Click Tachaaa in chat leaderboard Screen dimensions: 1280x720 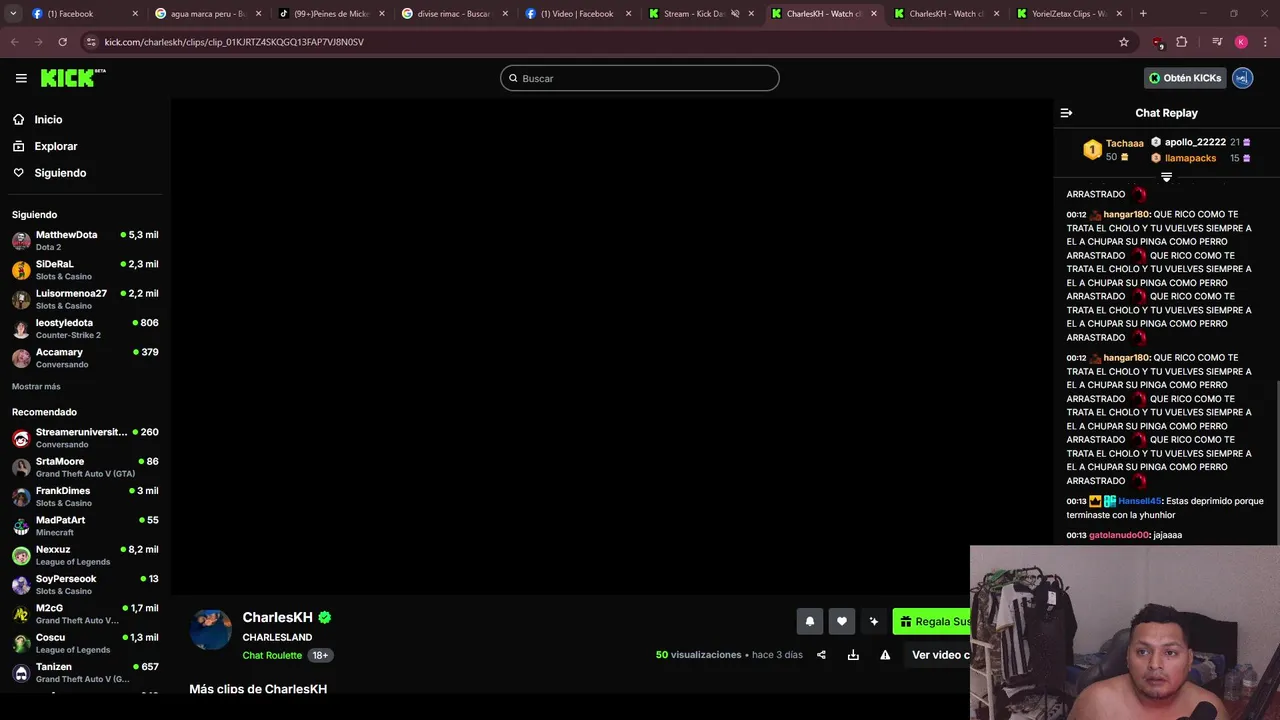(1124, 143)
